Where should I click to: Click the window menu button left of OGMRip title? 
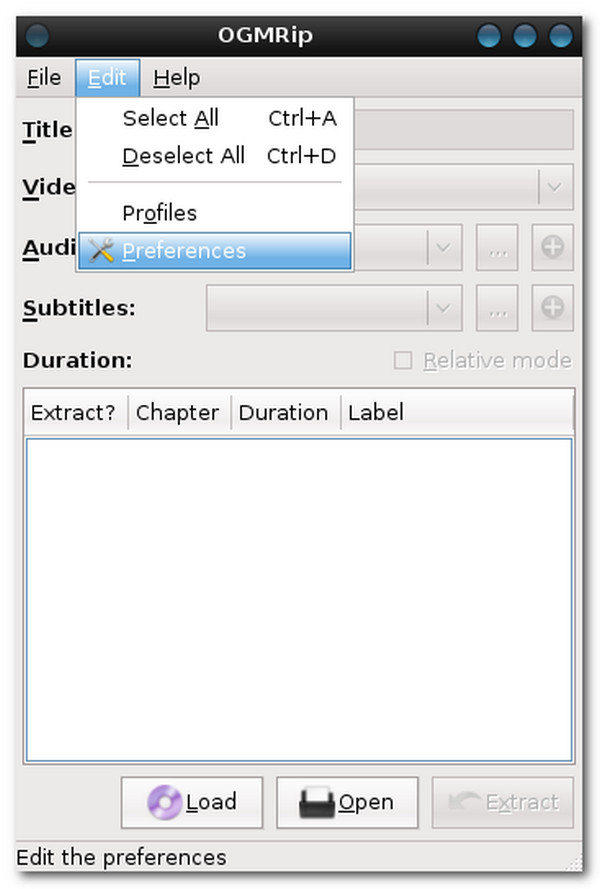(x=37, y=35)
